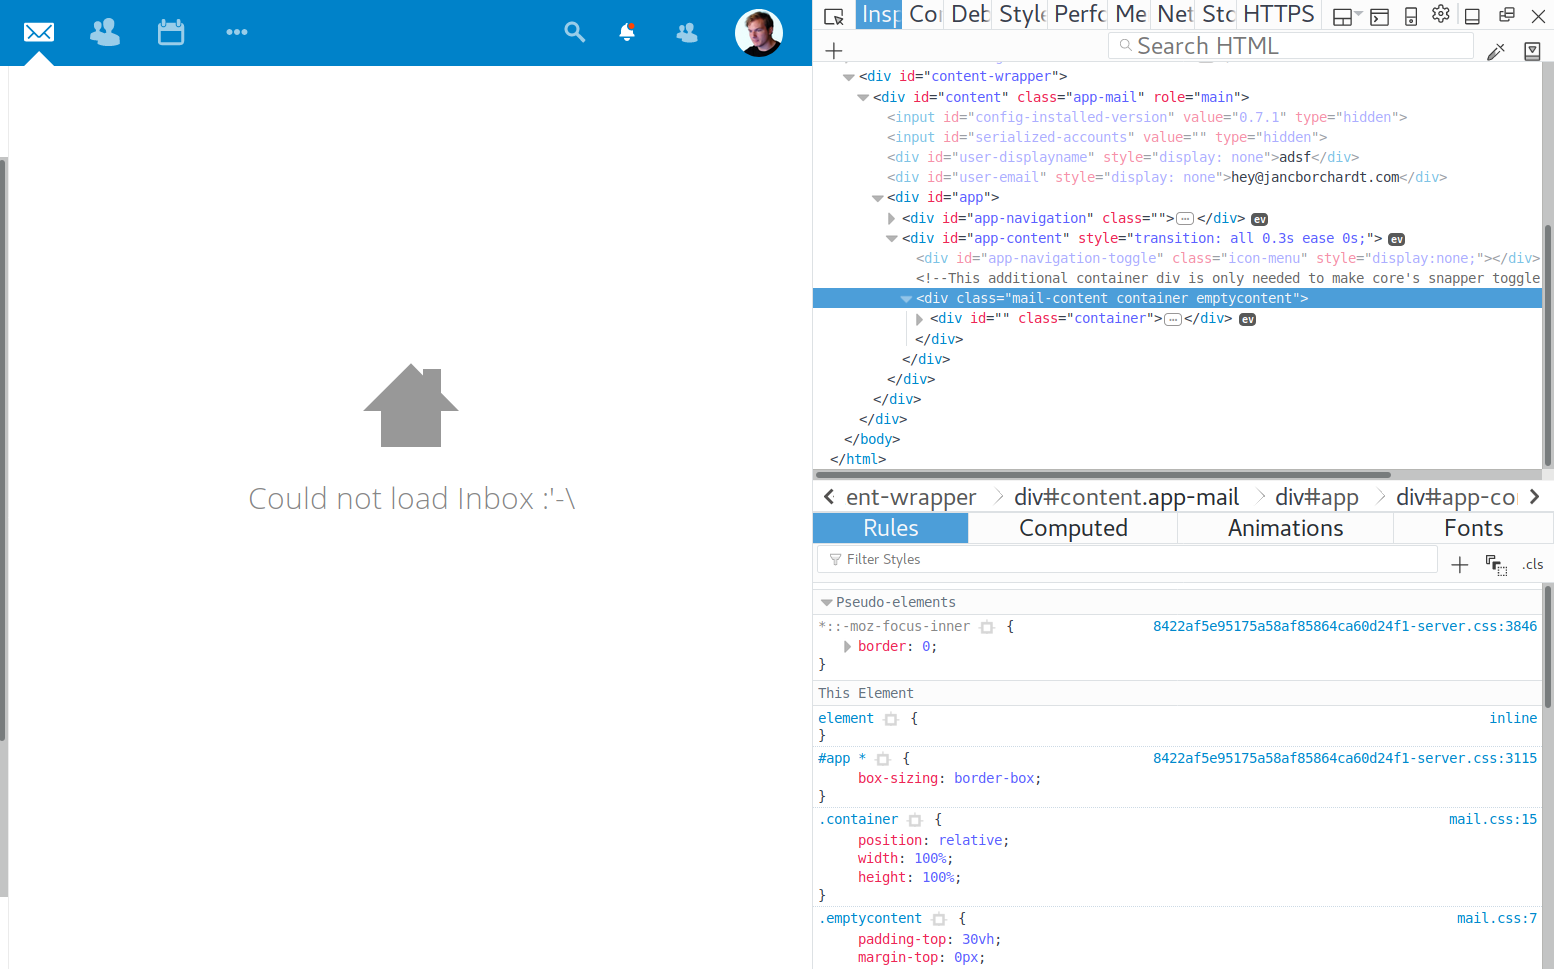Open the mail.css:15 source link
This screenshot has width=1554, height=969.
(1493, 820)
